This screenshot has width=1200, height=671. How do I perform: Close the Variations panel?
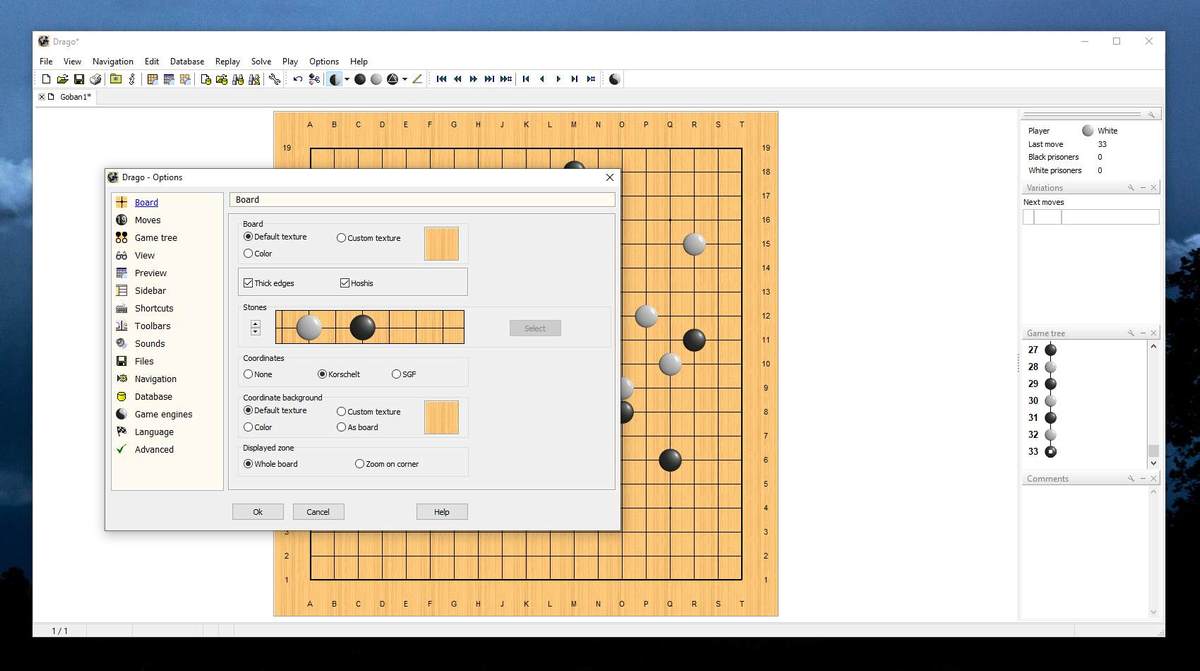pos(1153,188)
